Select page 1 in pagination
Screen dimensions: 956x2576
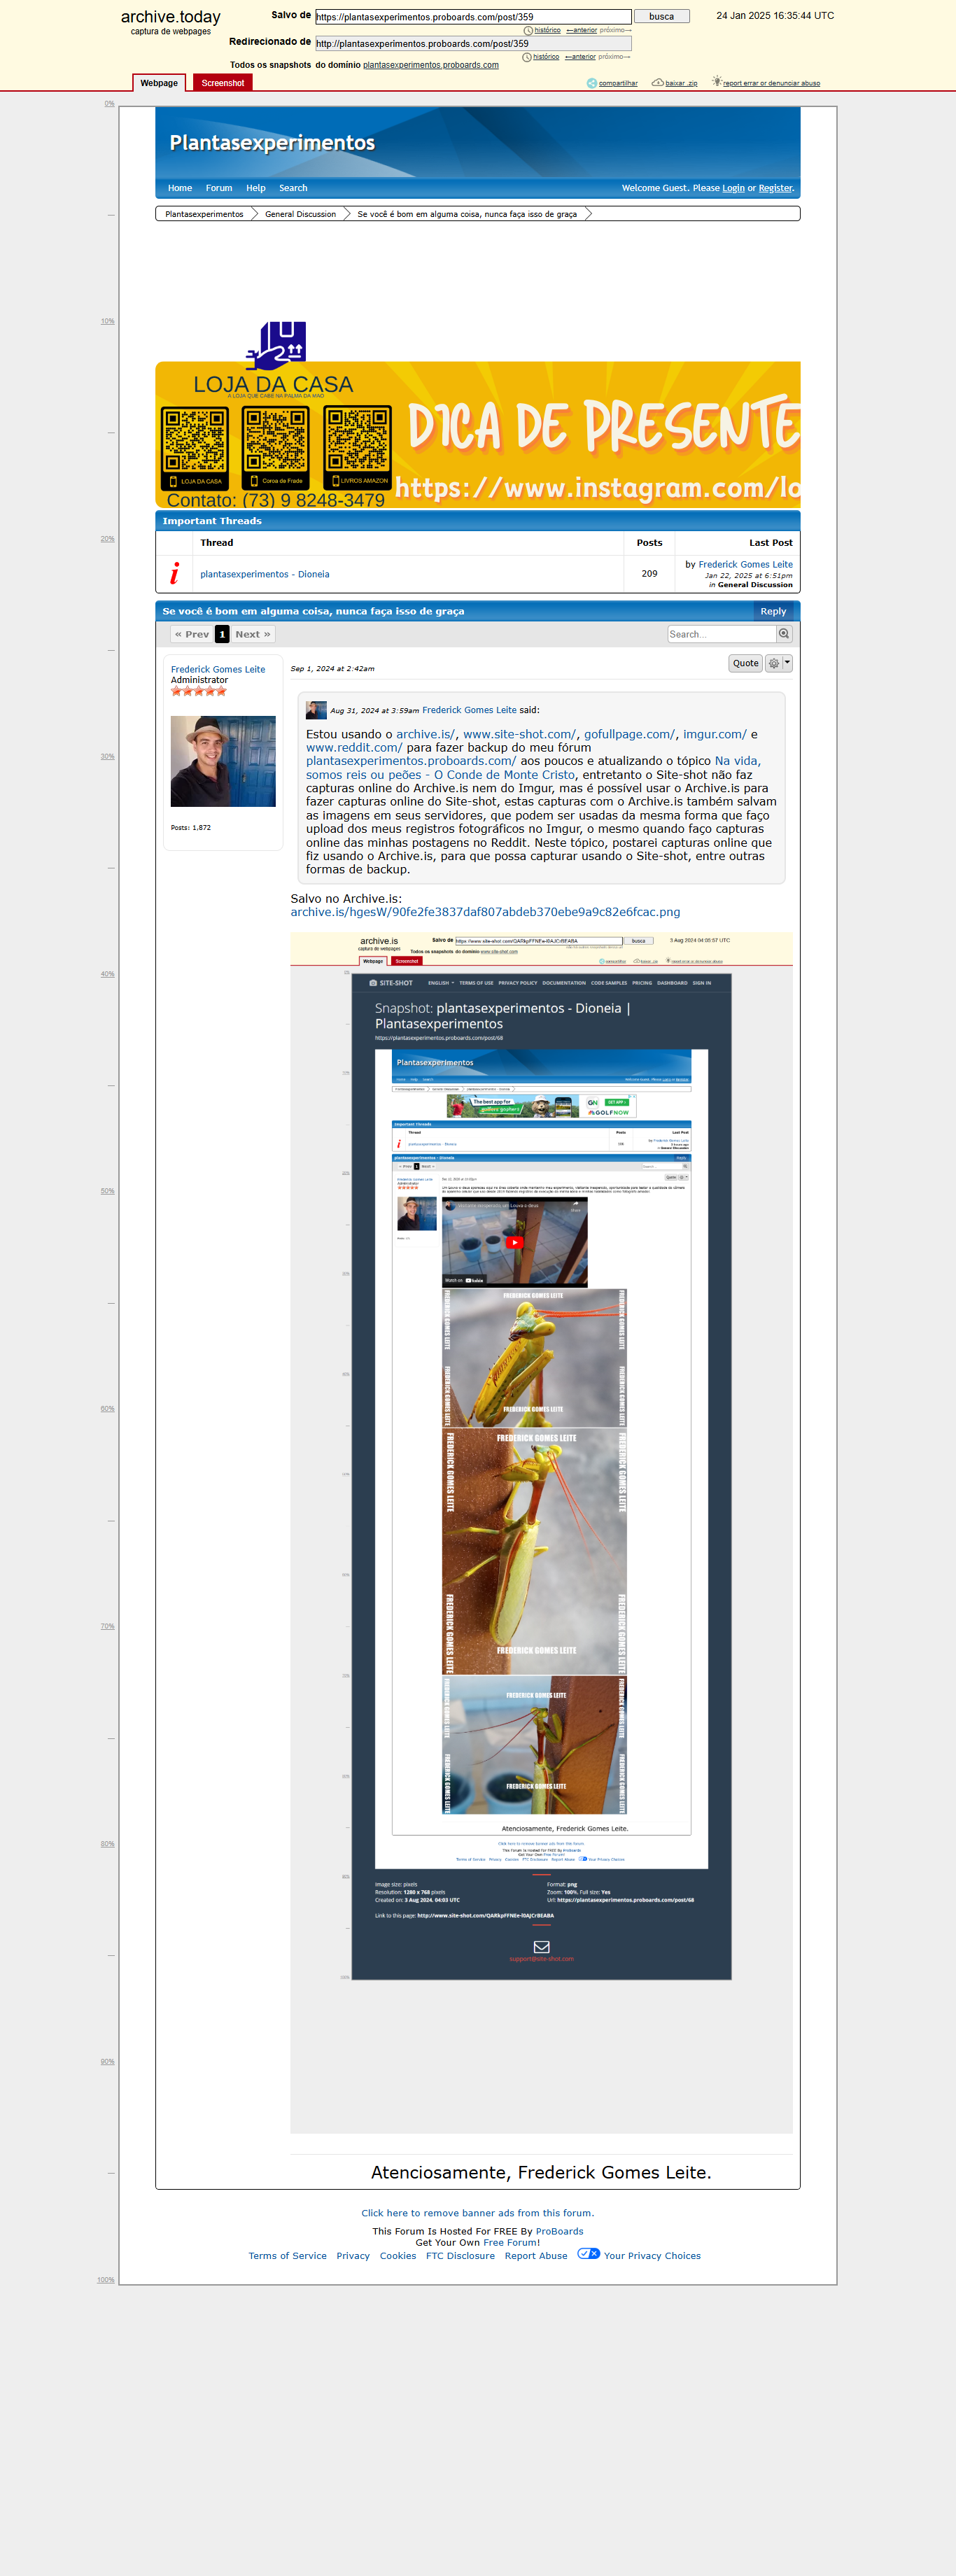click(222, 634)
